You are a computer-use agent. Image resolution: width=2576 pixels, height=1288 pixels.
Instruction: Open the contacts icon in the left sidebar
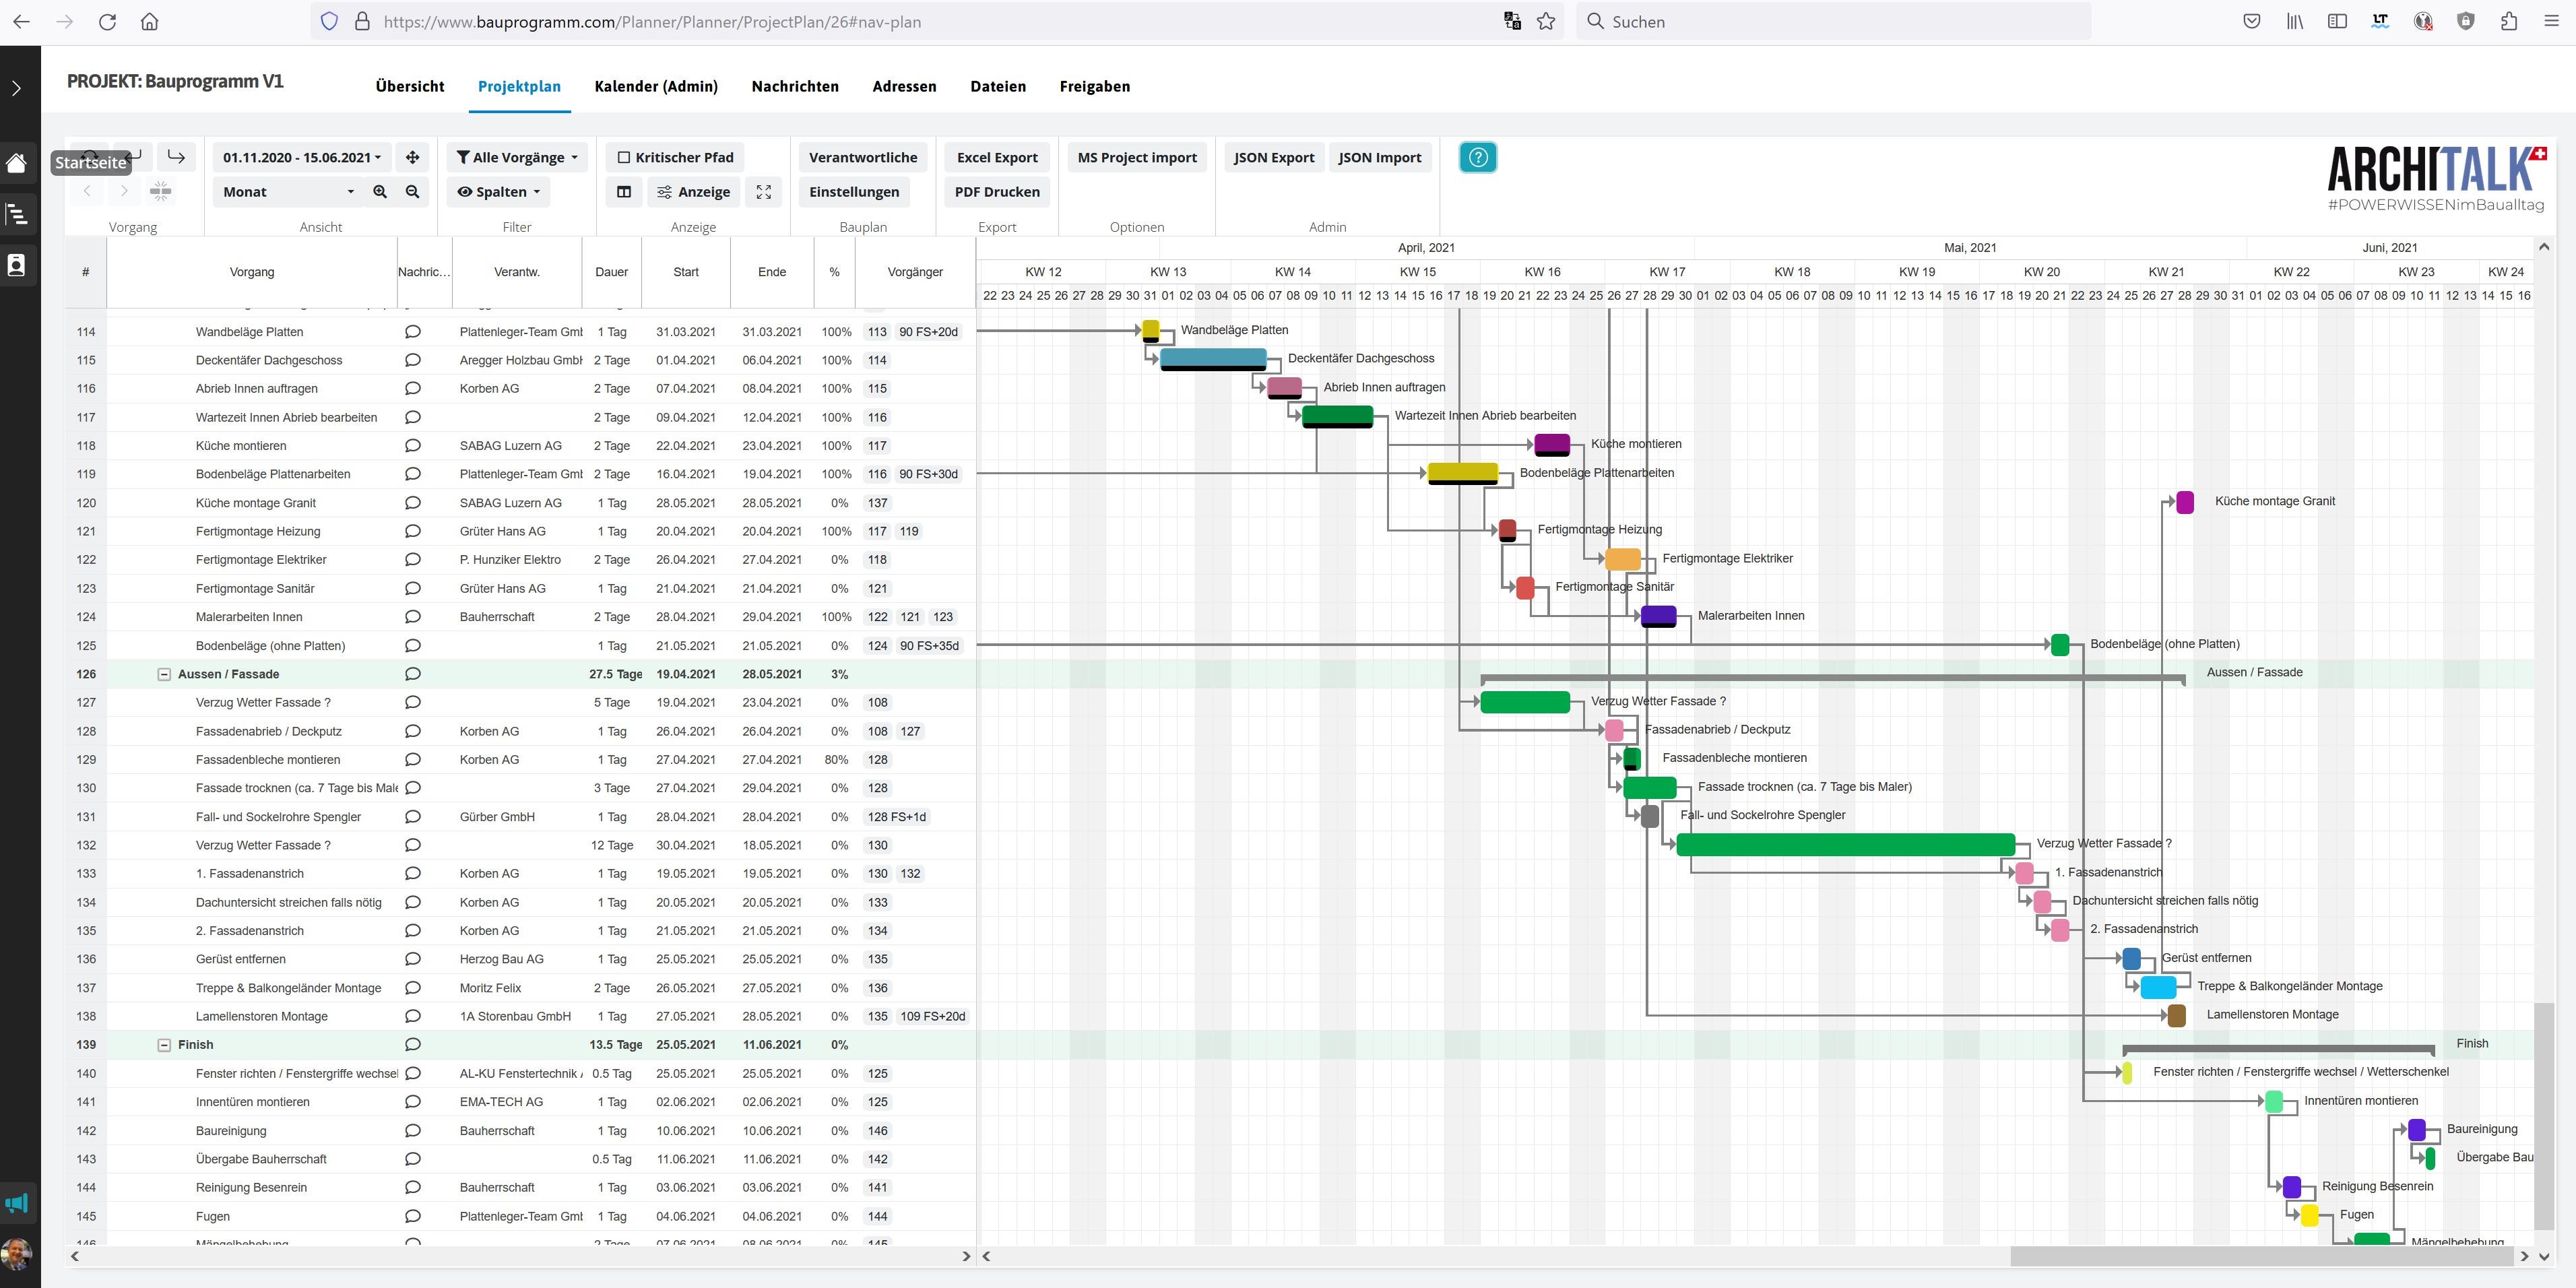pyautogui.click(x=16, y=265)
